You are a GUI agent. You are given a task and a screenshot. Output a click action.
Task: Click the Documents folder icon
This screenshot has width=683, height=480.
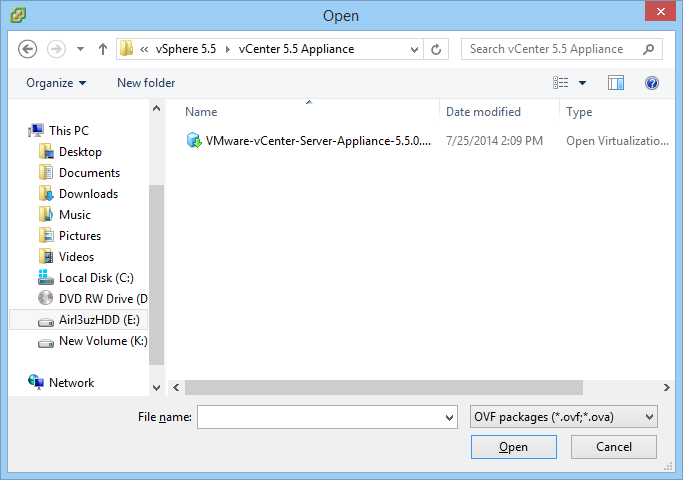pos(46,172)
